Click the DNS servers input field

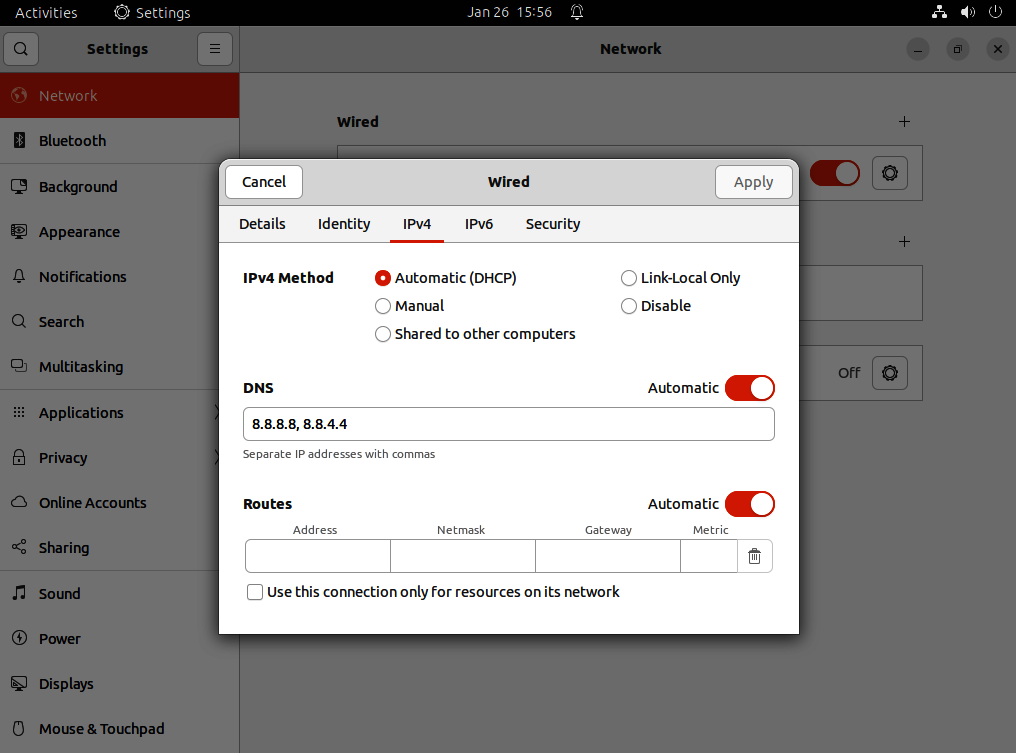pos(508,424)
